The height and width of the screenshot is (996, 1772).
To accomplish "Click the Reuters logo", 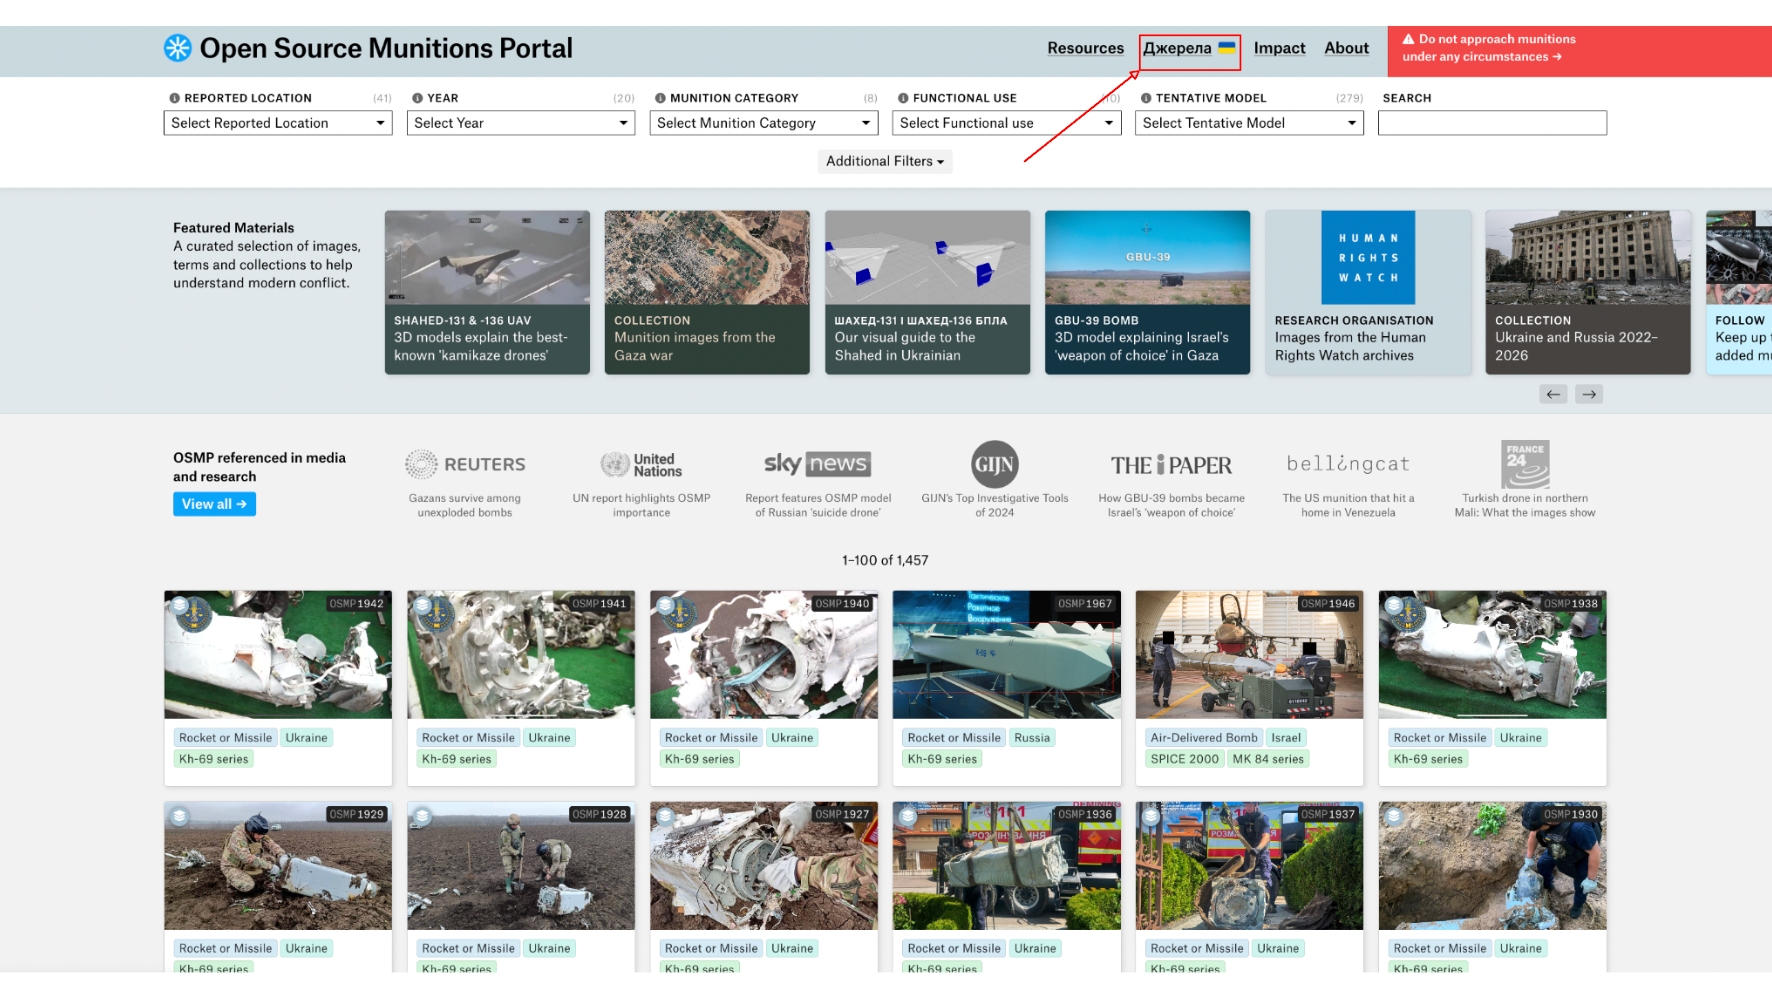I will [465, 464].
